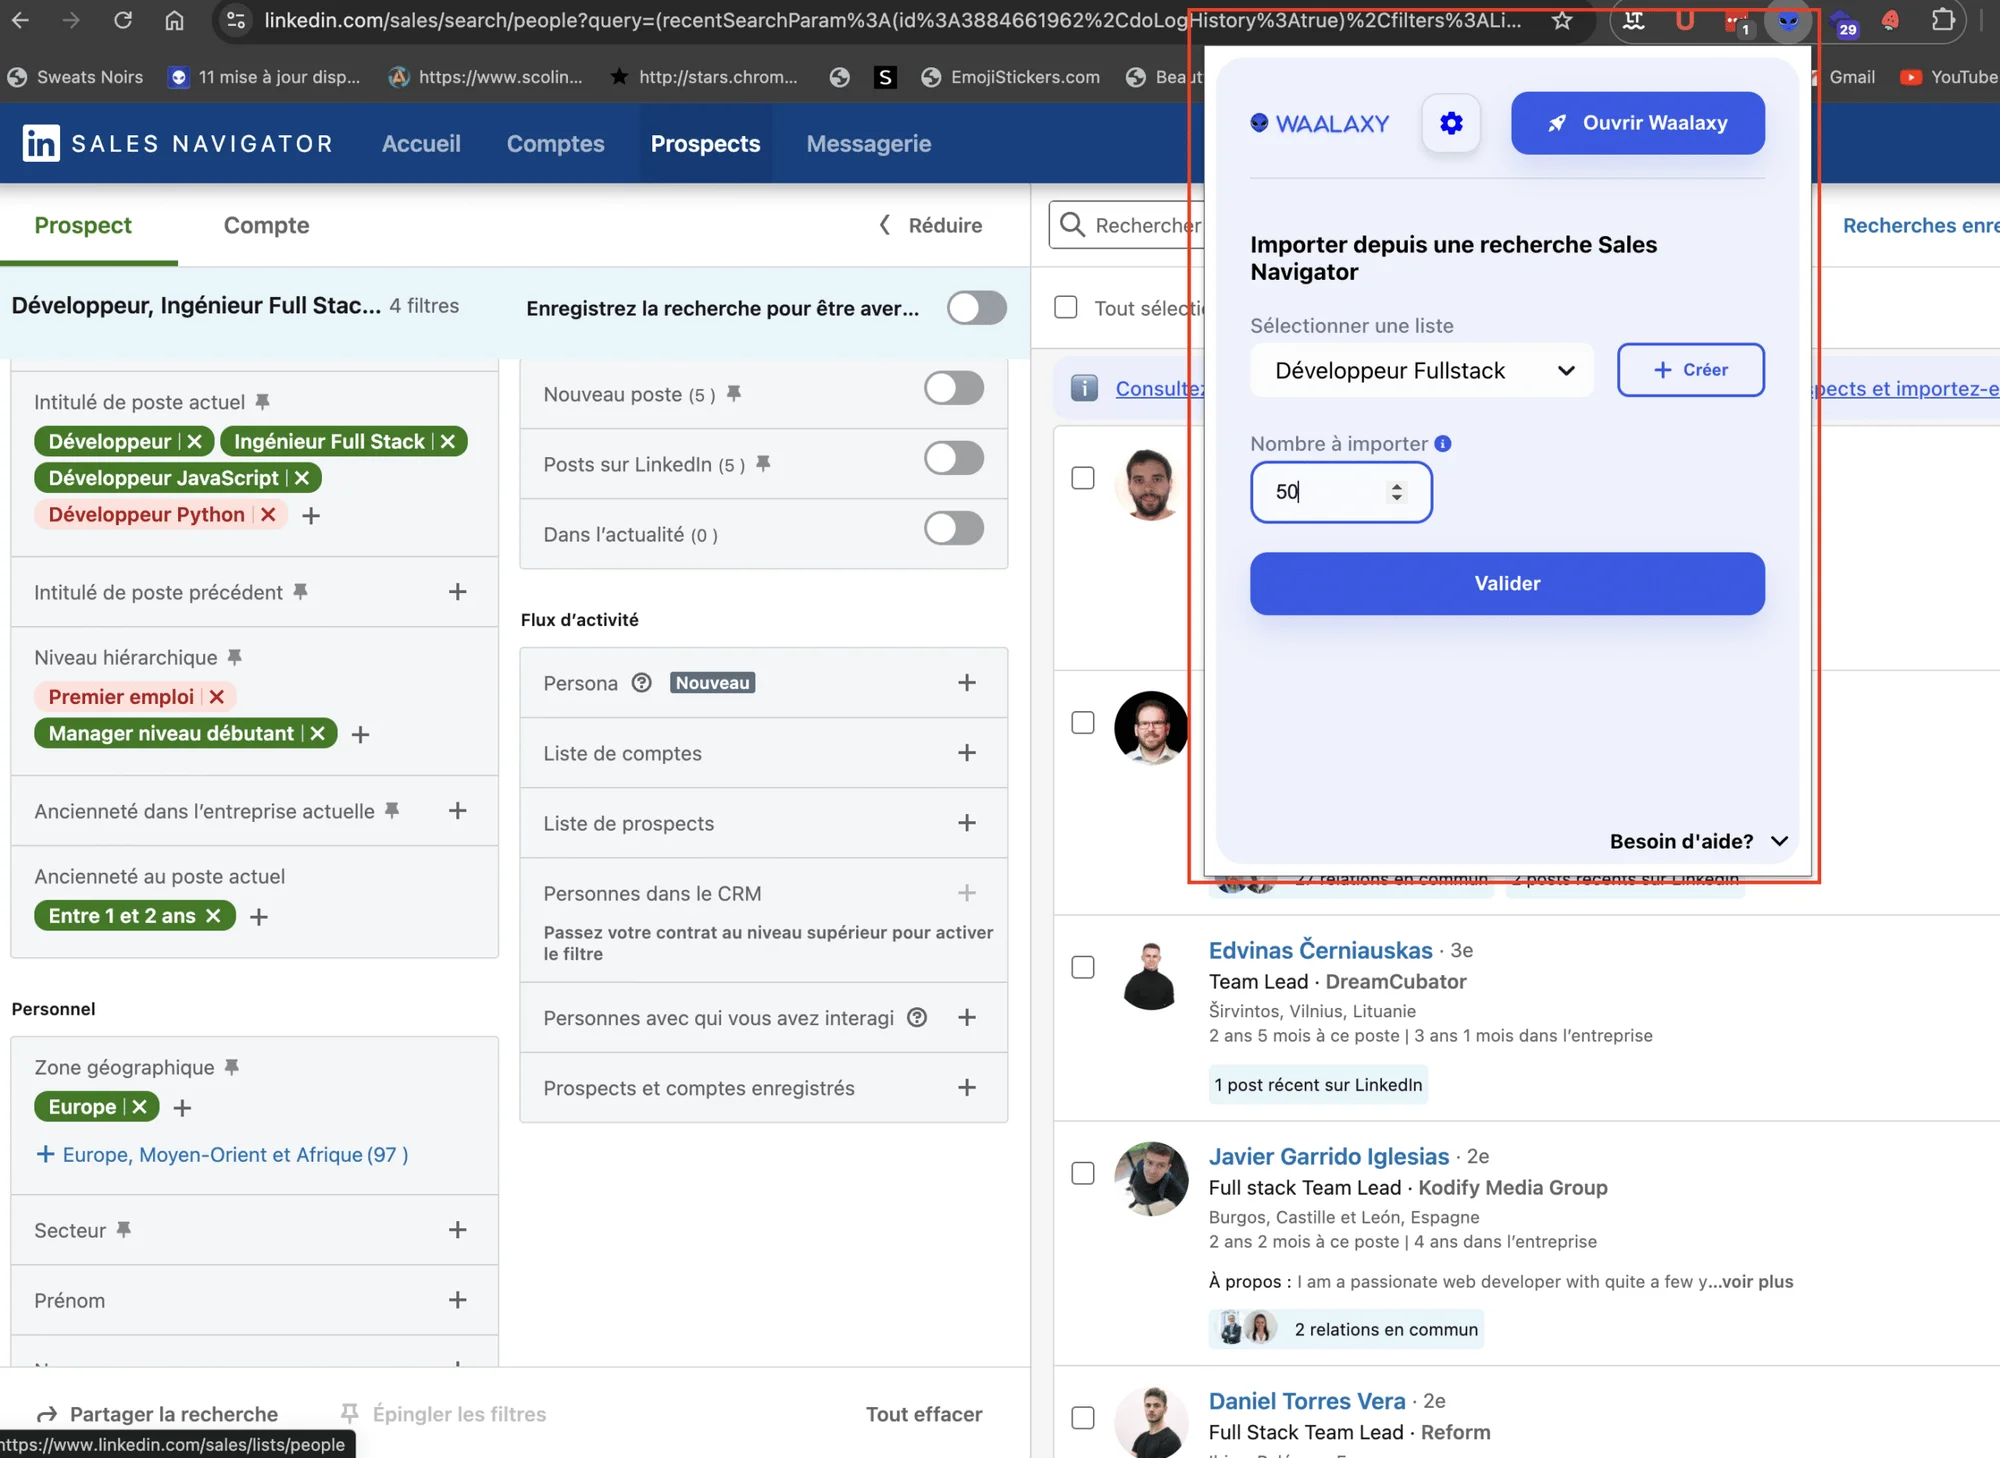Add Europe, Moyen-Orient et Afrique region
2000x1458 pixels.
[222, 1154]
